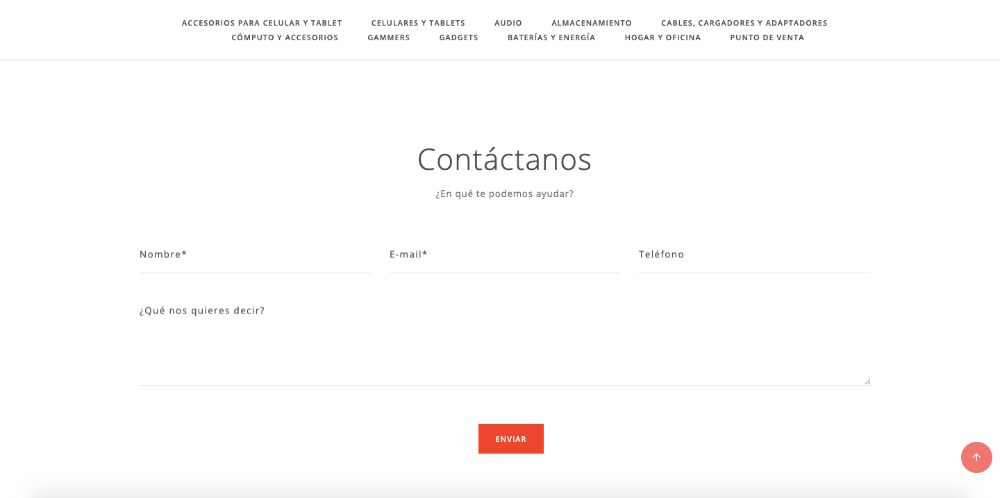The image size is (1000, 498).
Task: Select the Teléfono input field
Action: pos(754,256)
